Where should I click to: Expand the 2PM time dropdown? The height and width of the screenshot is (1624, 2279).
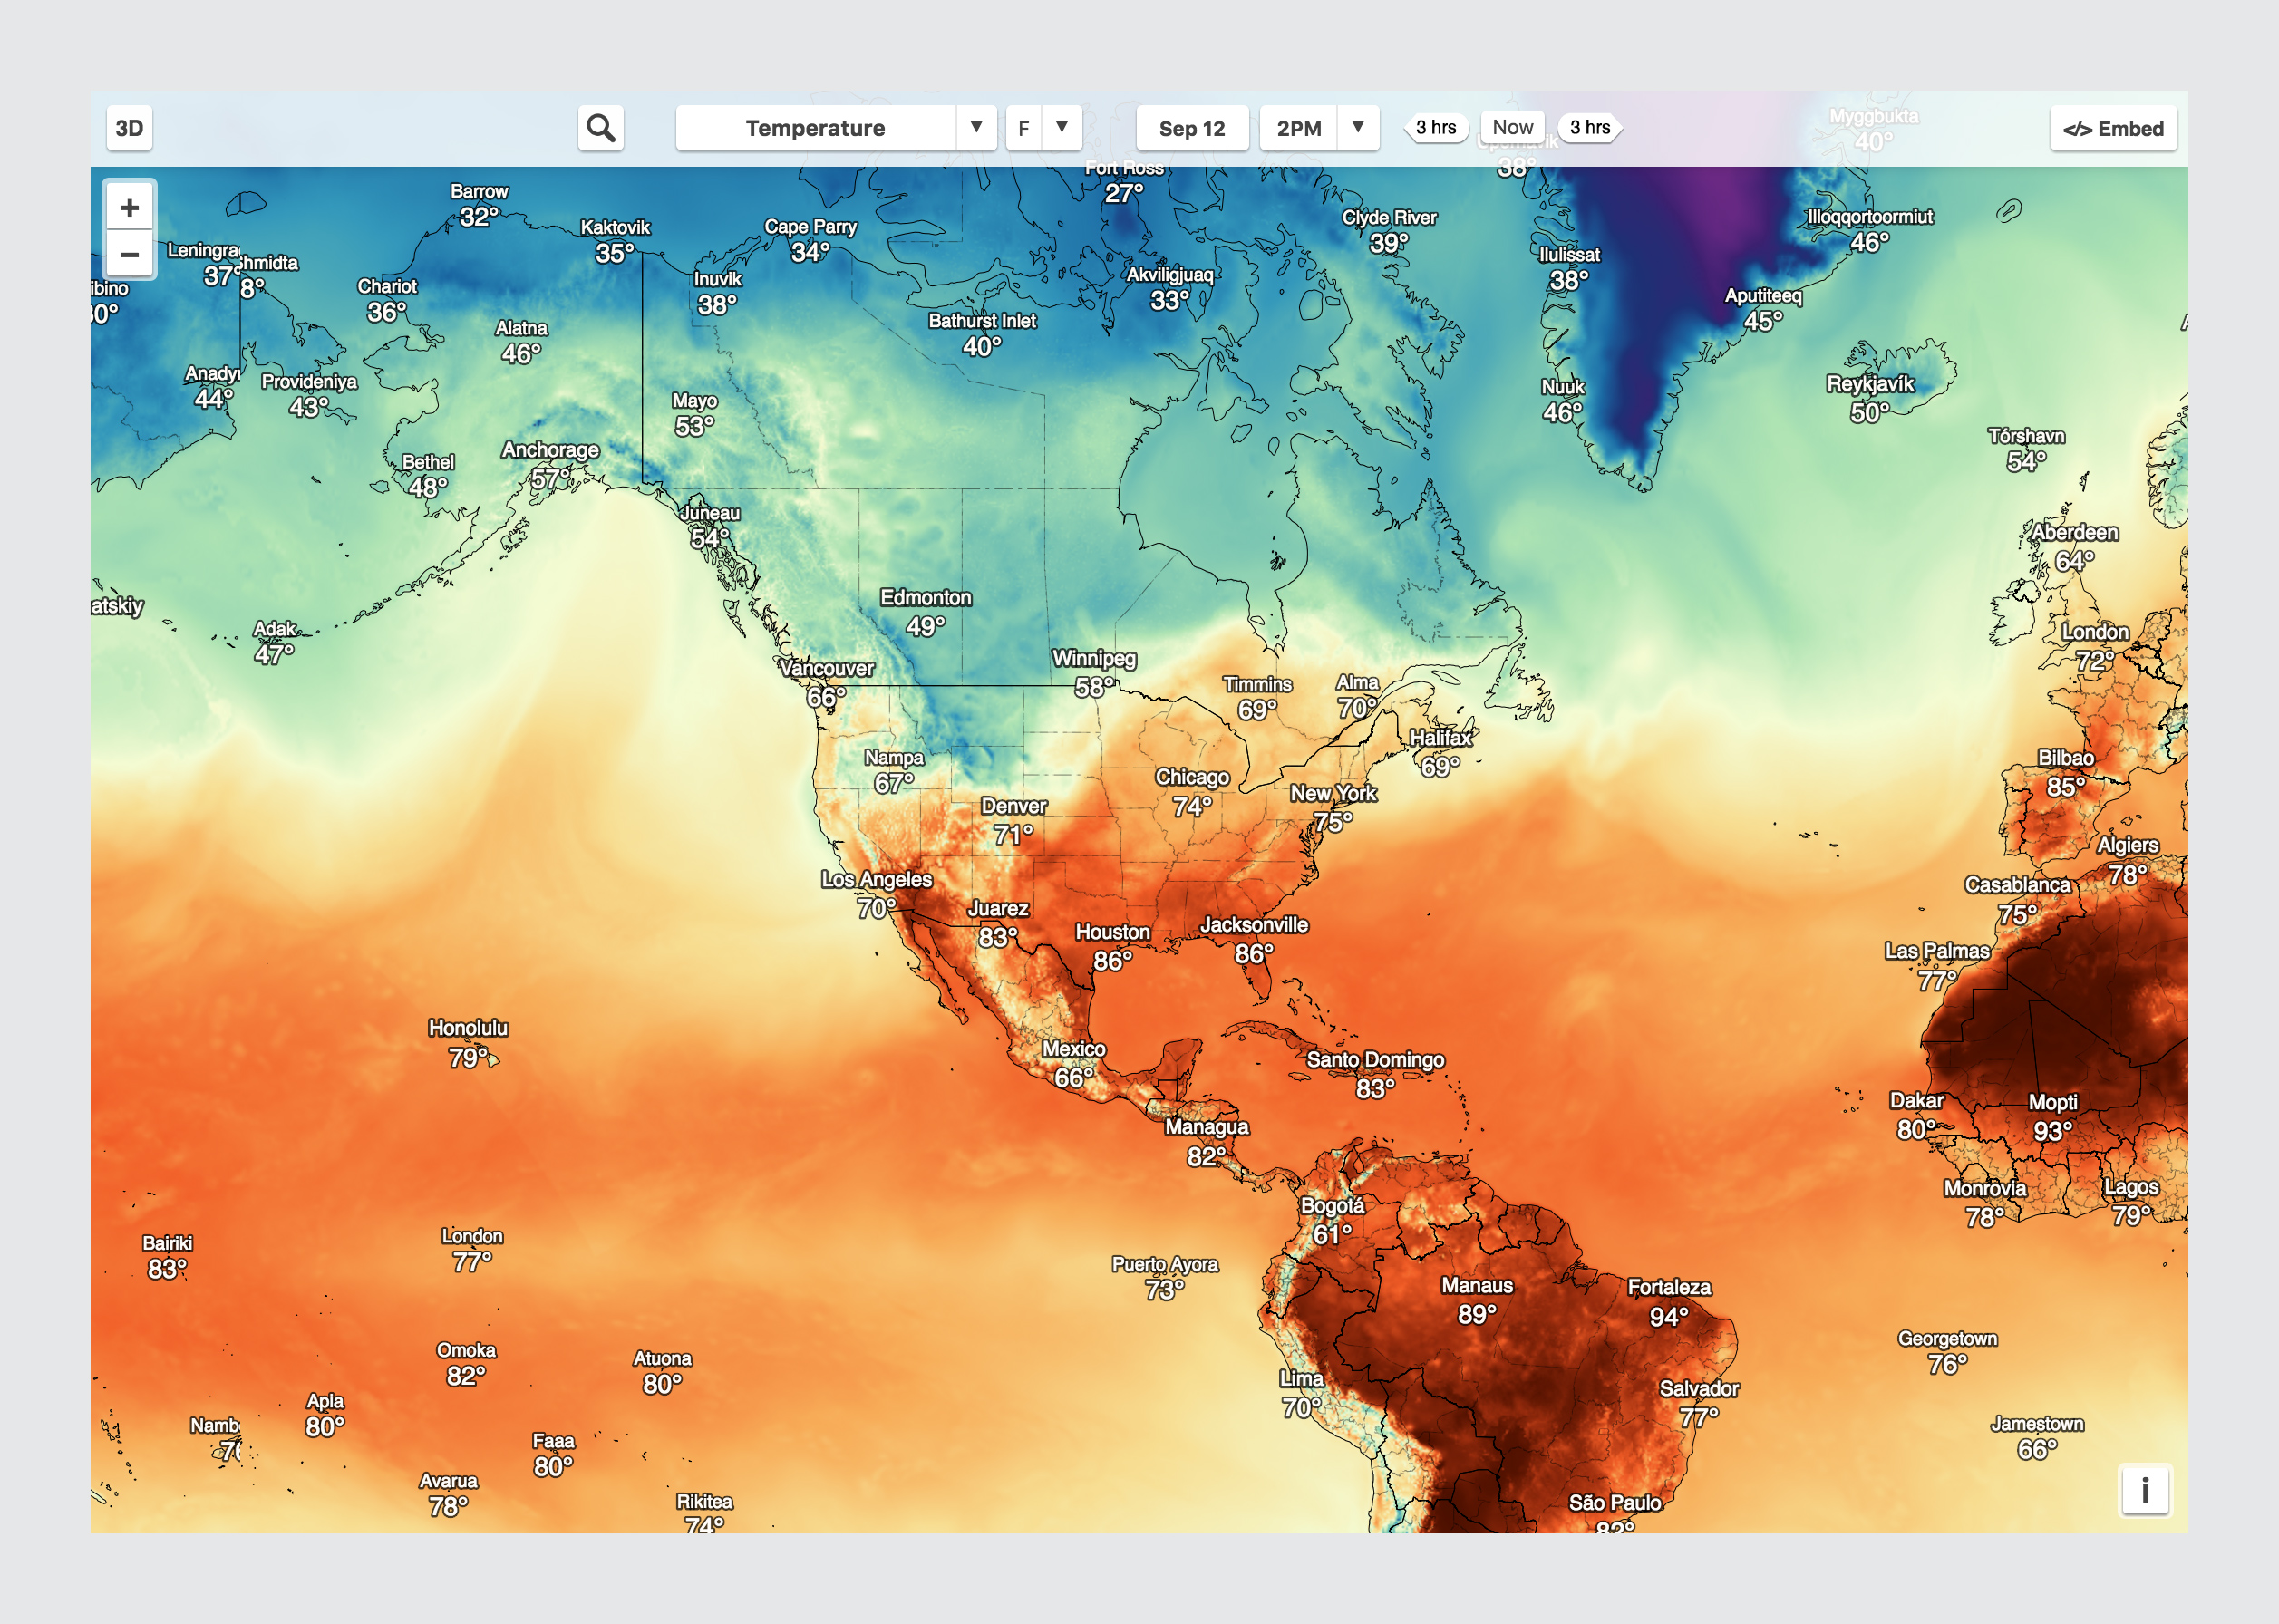pos(1357,128)
